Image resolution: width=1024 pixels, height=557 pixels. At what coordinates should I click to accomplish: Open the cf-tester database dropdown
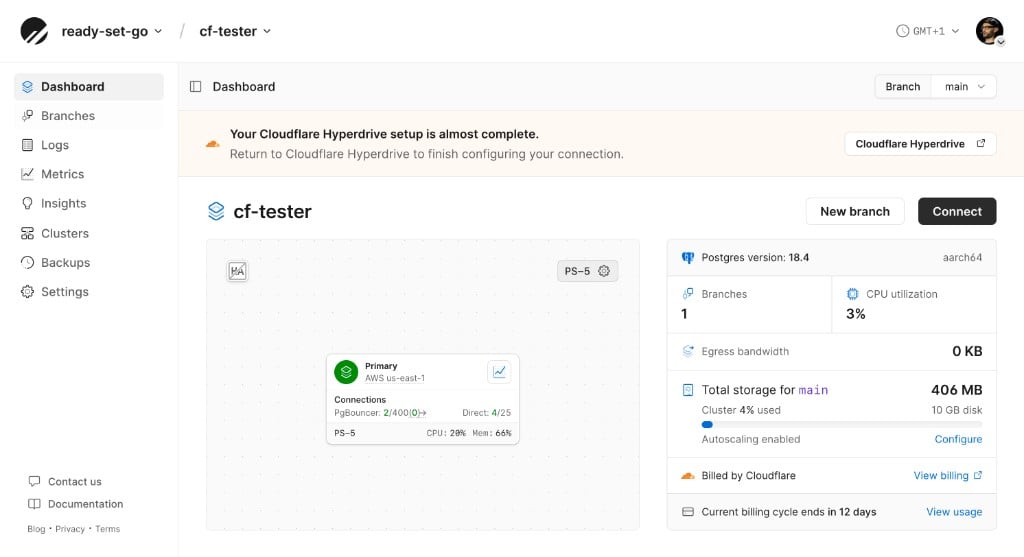[235, 31]
